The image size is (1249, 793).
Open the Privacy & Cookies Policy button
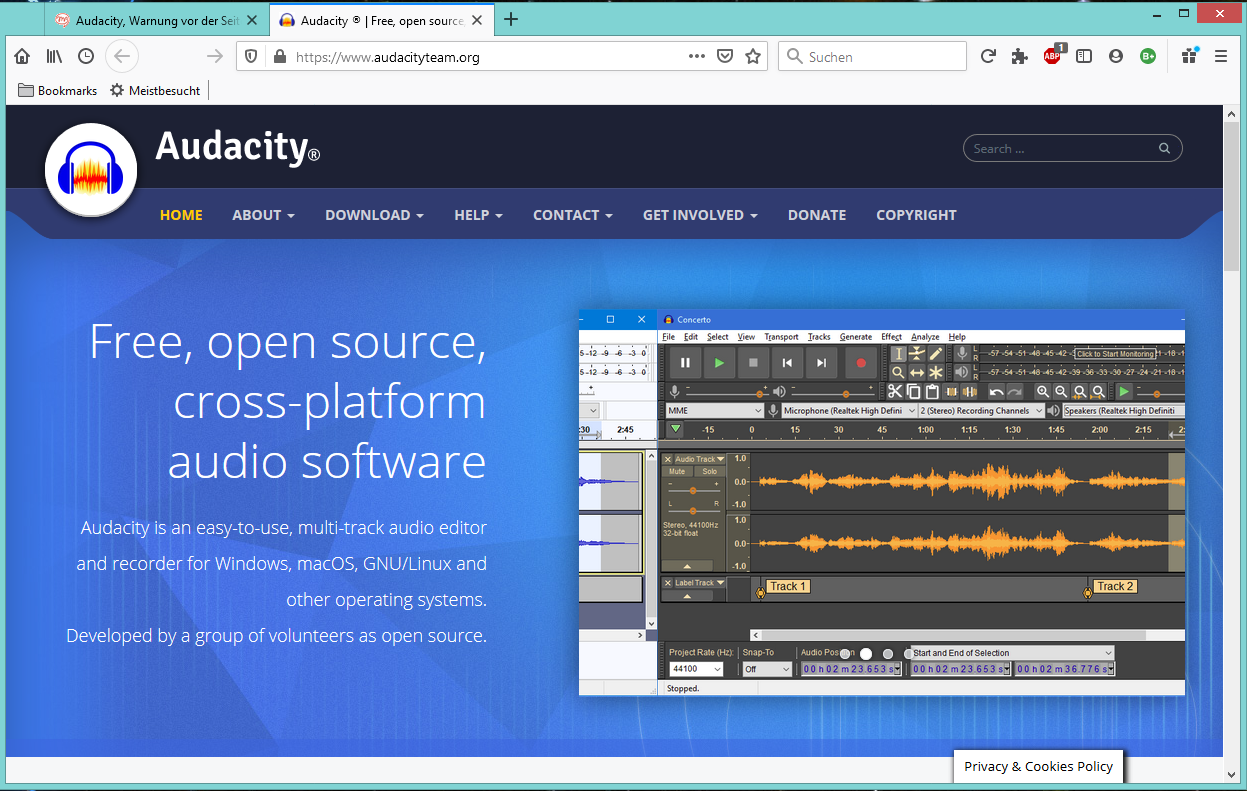(x=1038, y=766)
